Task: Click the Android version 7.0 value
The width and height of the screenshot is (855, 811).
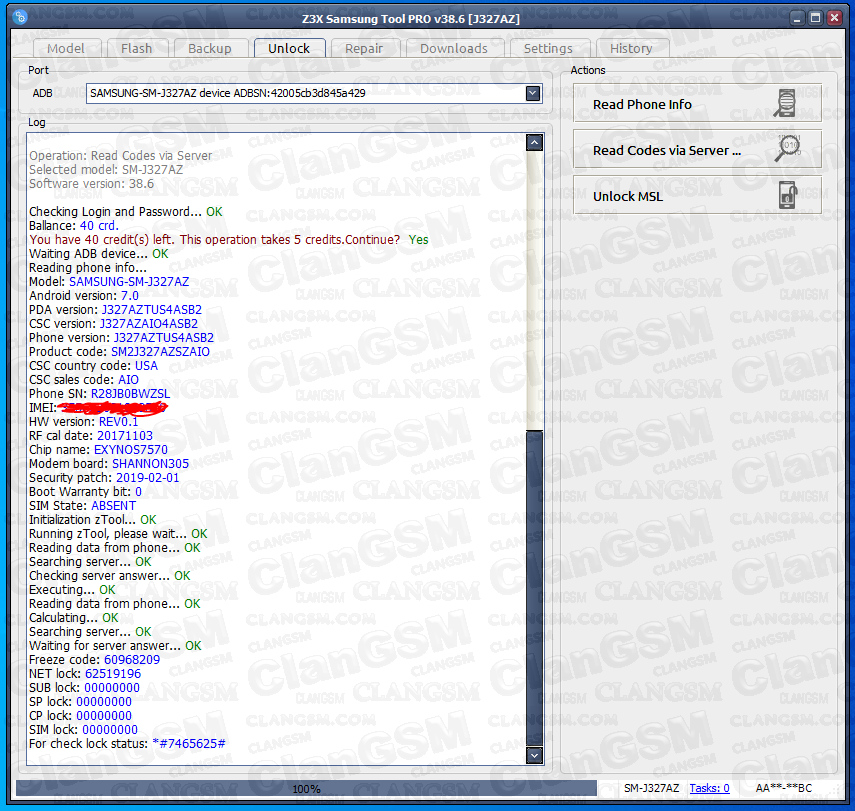Action: click(x=130, y=296)
